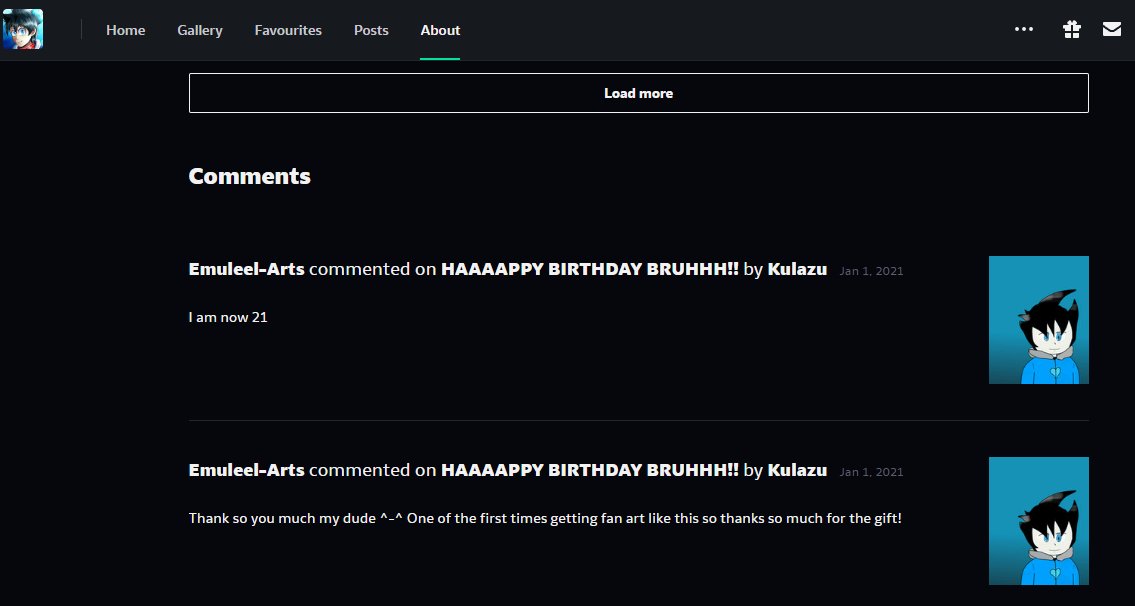Viewport: 1135px width, 606px height.
Task: Open Emuleel-Arts link in "I am now 21" comment
Action: [x=246, y=269]
